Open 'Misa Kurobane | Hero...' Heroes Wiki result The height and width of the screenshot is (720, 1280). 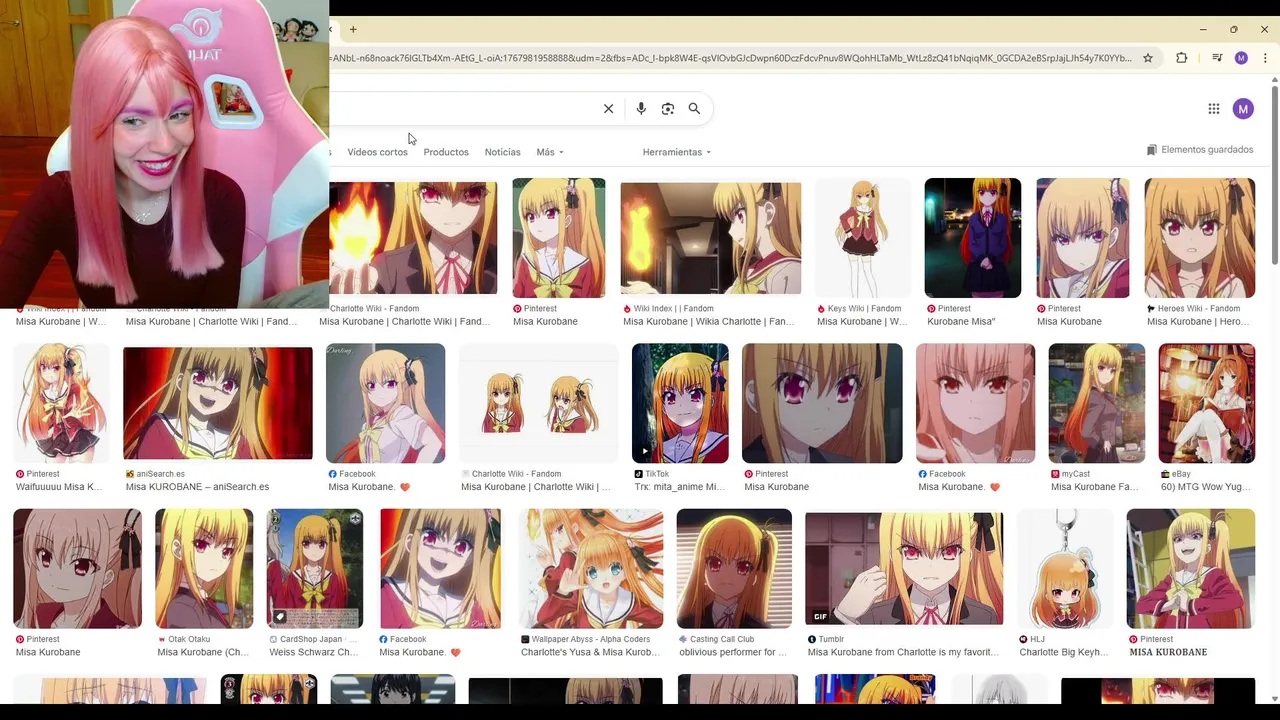point(1198,322)
